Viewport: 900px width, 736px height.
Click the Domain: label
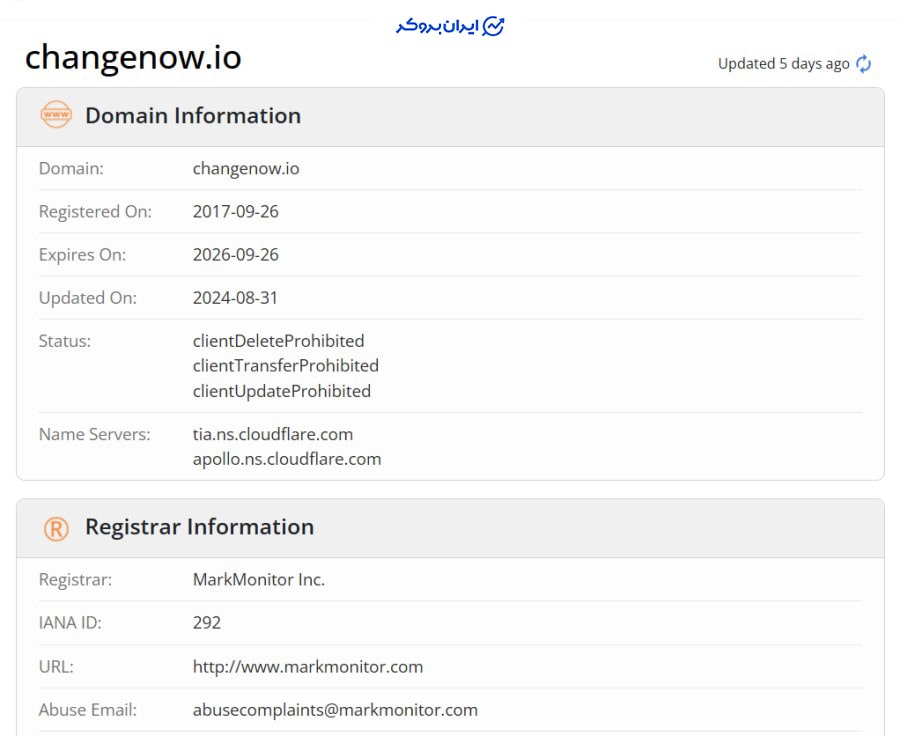point(71,168)
